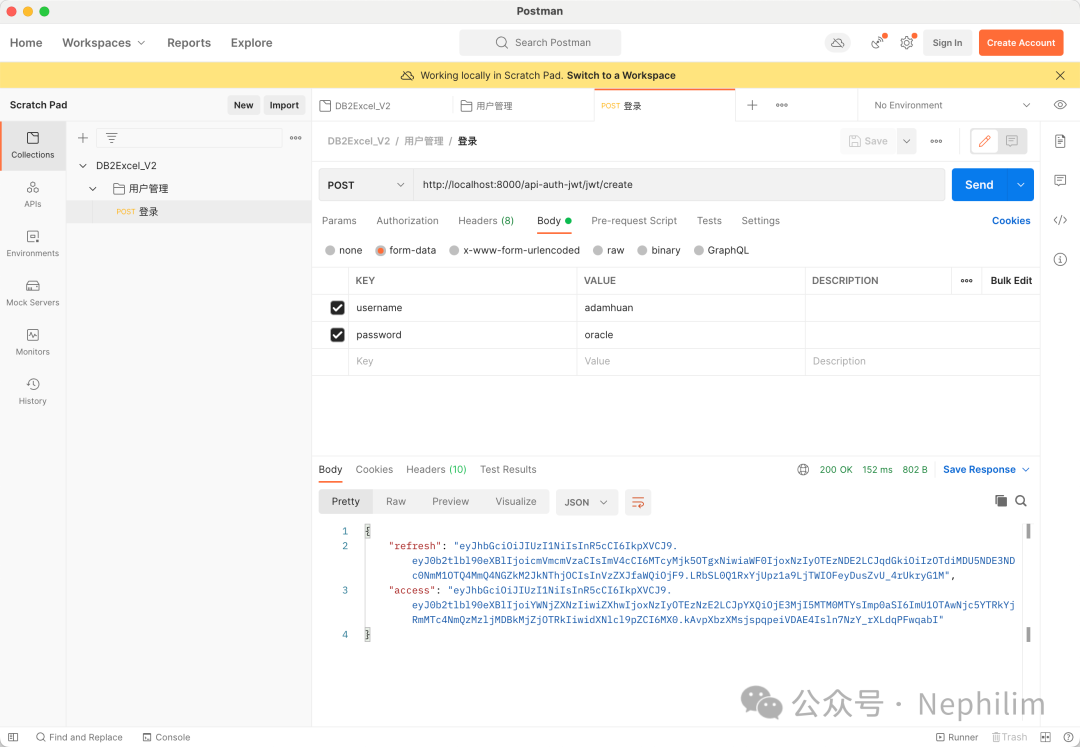Select the raw body type
Screen dimensions: 1080x747
[x=598, y=251]
